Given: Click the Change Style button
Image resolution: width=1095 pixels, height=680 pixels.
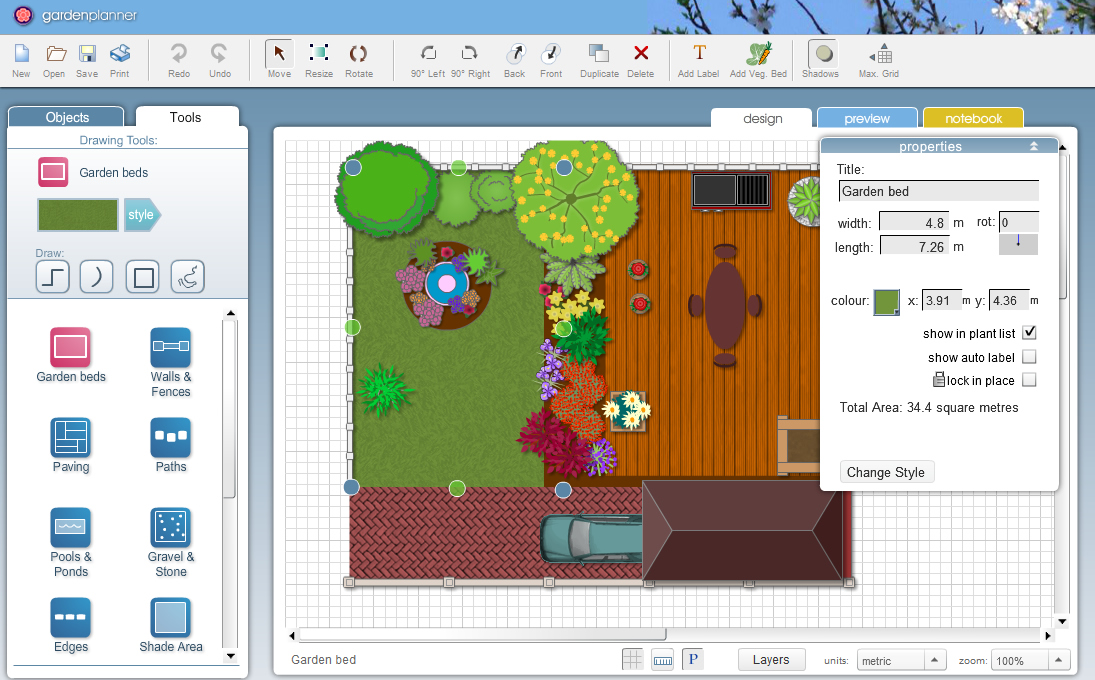Looking at the screenshot, I should (886, 472).
